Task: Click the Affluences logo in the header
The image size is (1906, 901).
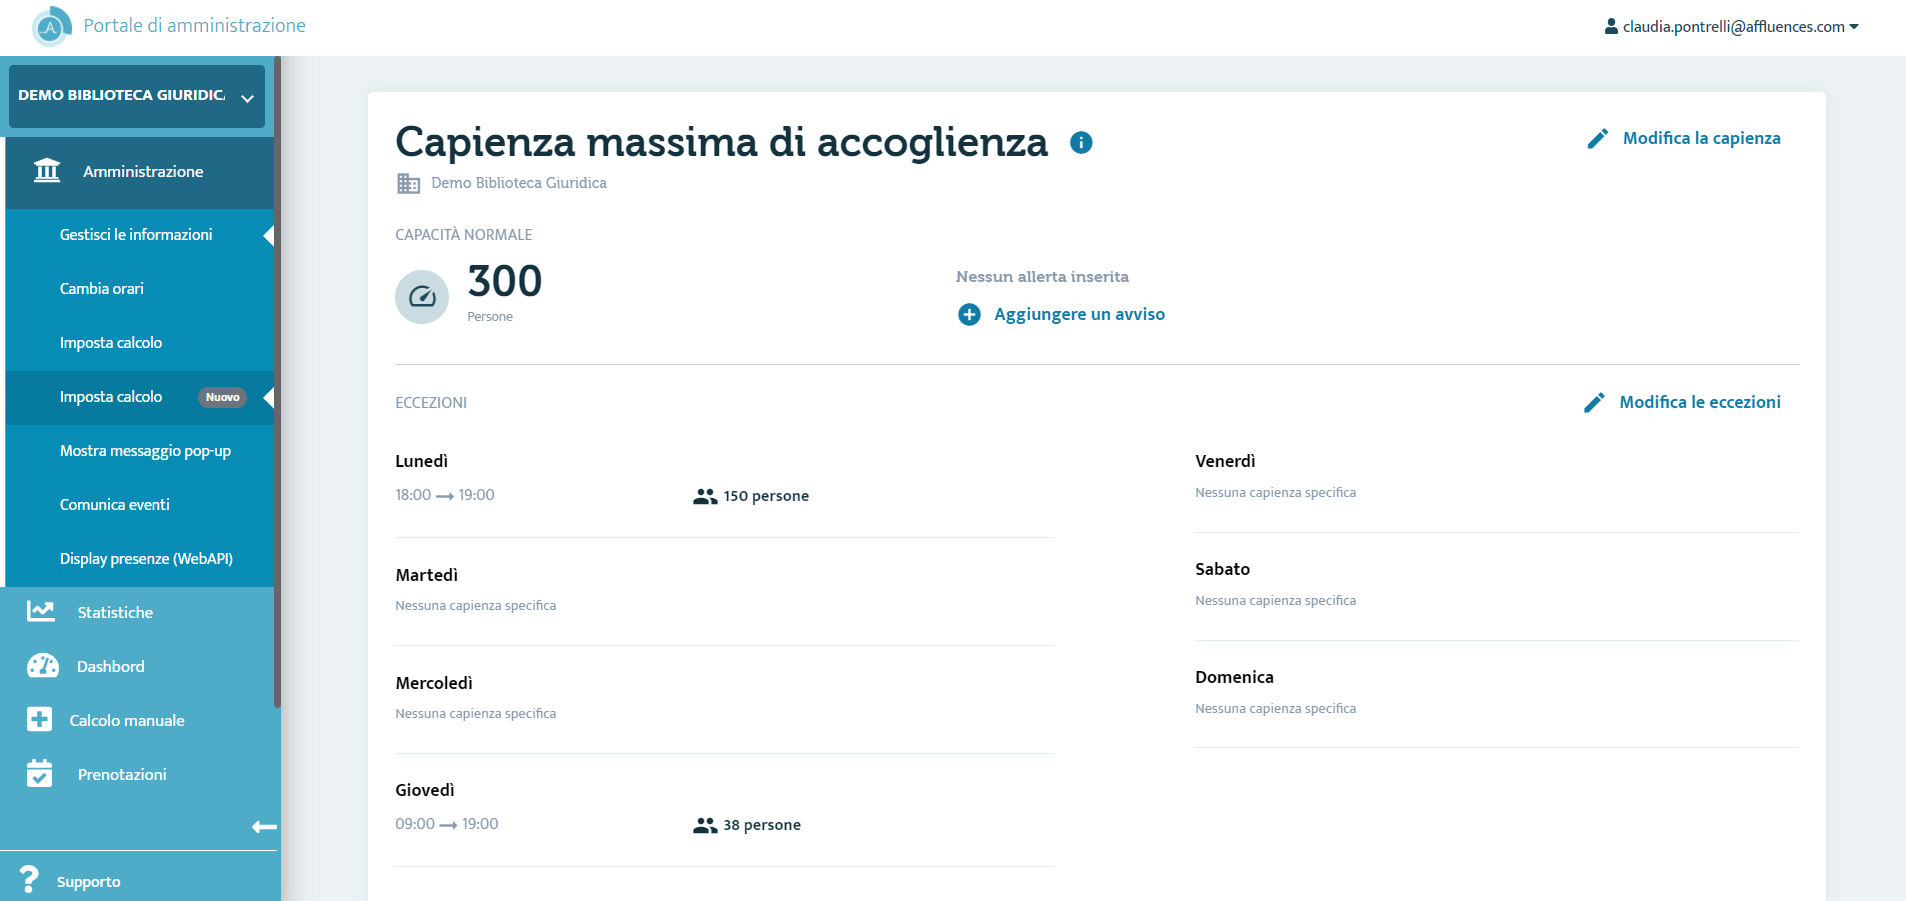Action: [x=50, y=26]
